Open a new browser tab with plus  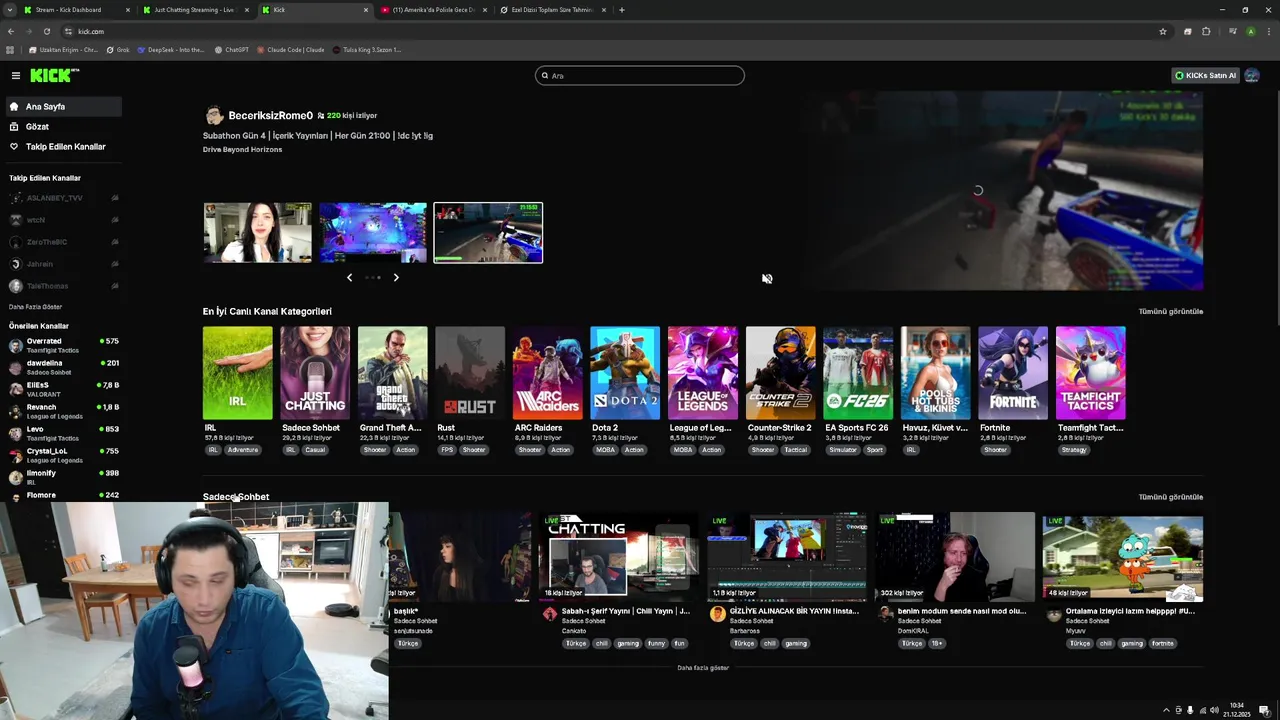point(622,10)
